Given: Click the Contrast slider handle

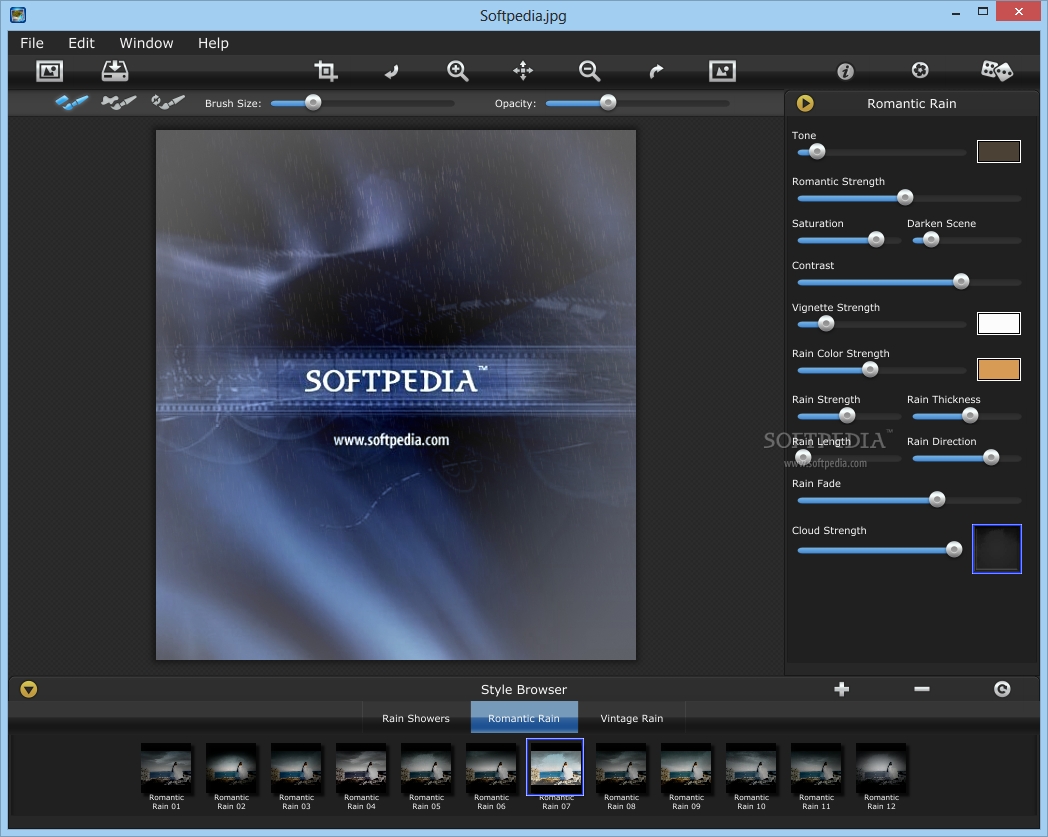Looking at the screenshot, I should [x=961, y=281].
